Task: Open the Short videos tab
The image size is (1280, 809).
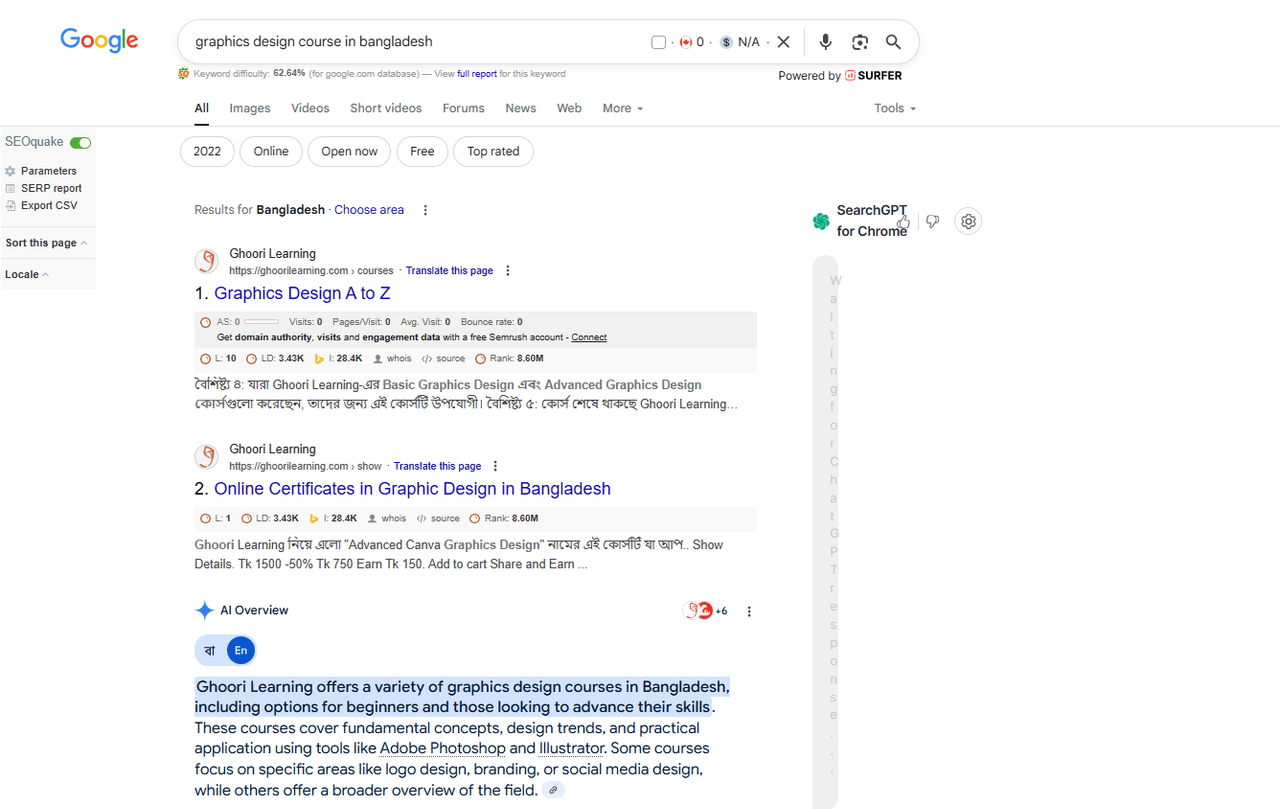Action: (x=386, y=108)
